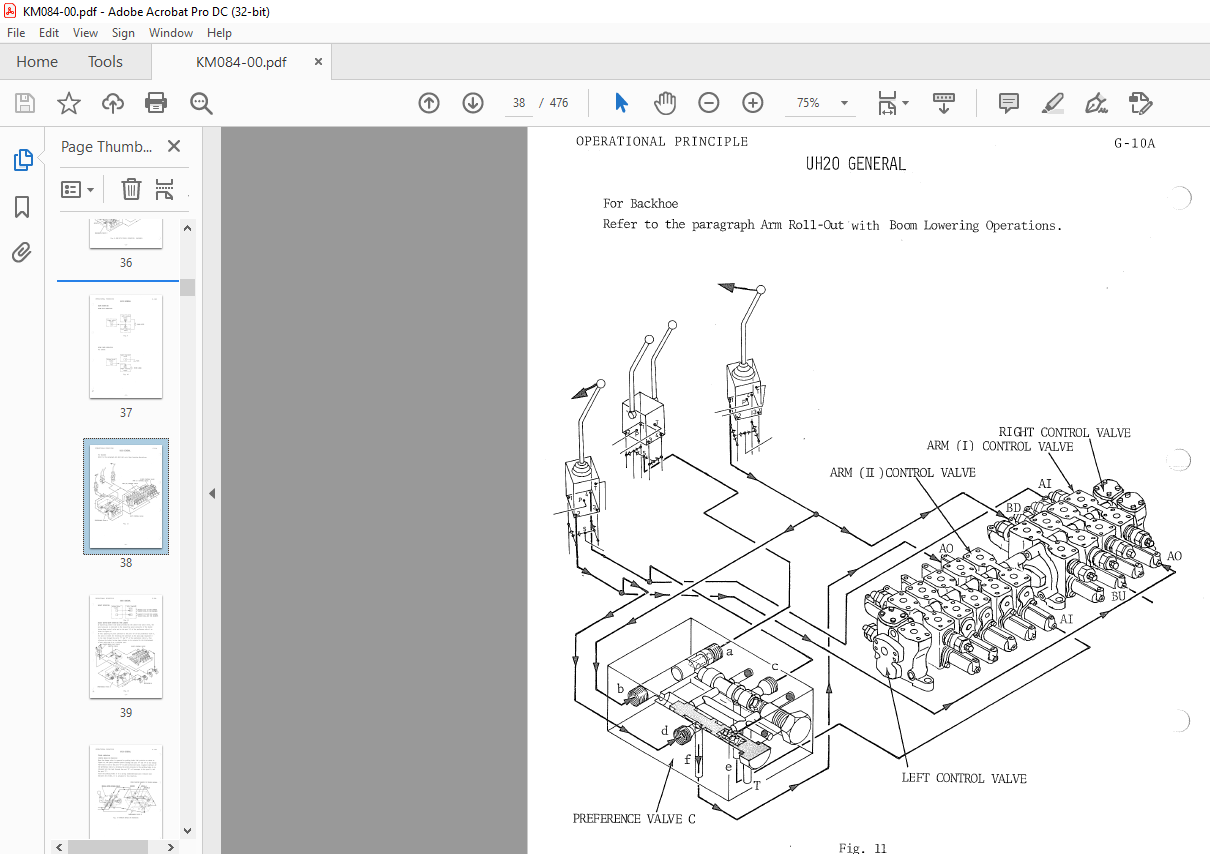Click scroll up arrow in thumbnails panel
This screenshot has width=1210, height=854.
pyautogui.click(x=187, y=229)
